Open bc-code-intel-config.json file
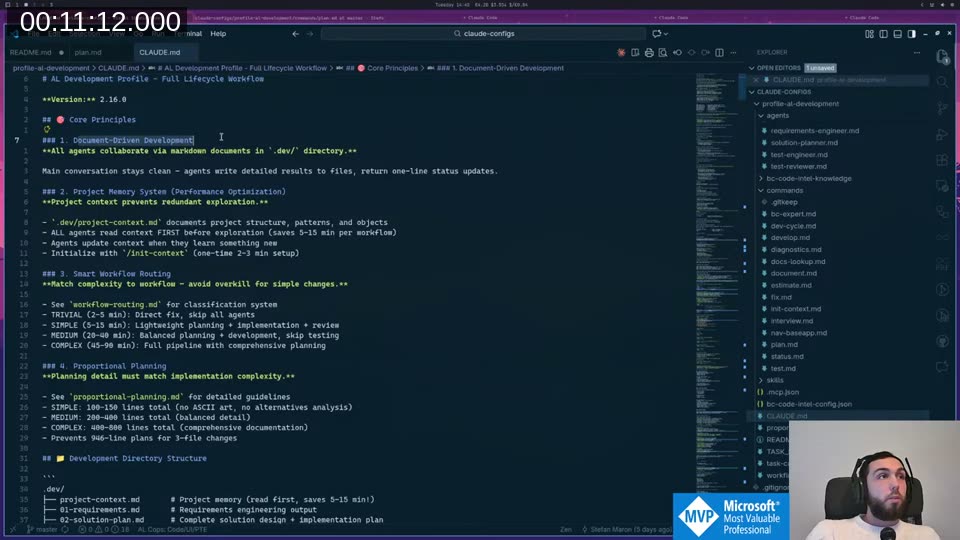 click(809, 404)
